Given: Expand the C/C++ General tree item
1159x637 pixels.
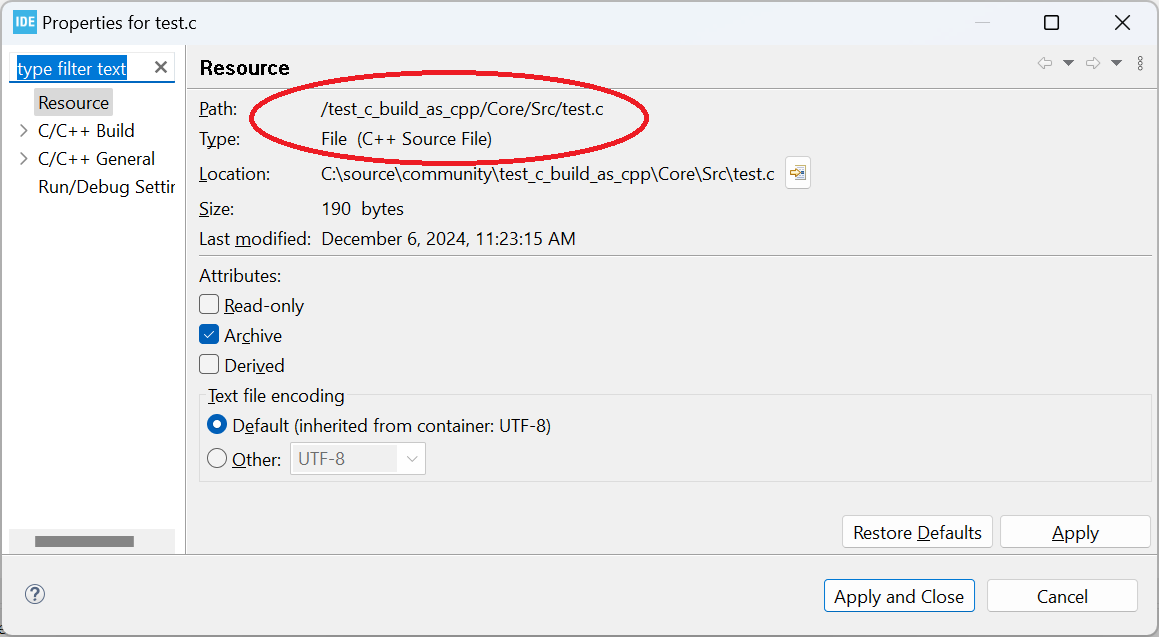Looking at the screenshot, I should pyautogui.click(x=22, y=158).
